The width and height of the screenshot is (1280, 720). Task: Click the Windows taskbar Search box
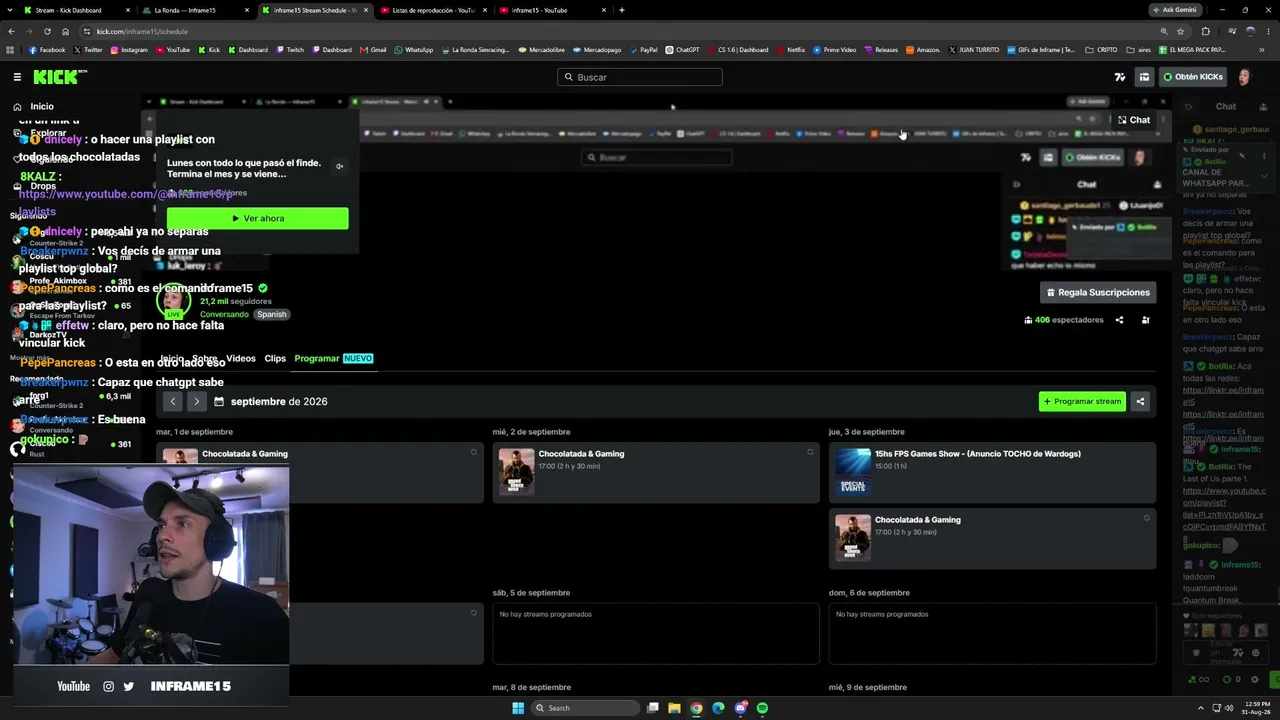click(585, 708)
